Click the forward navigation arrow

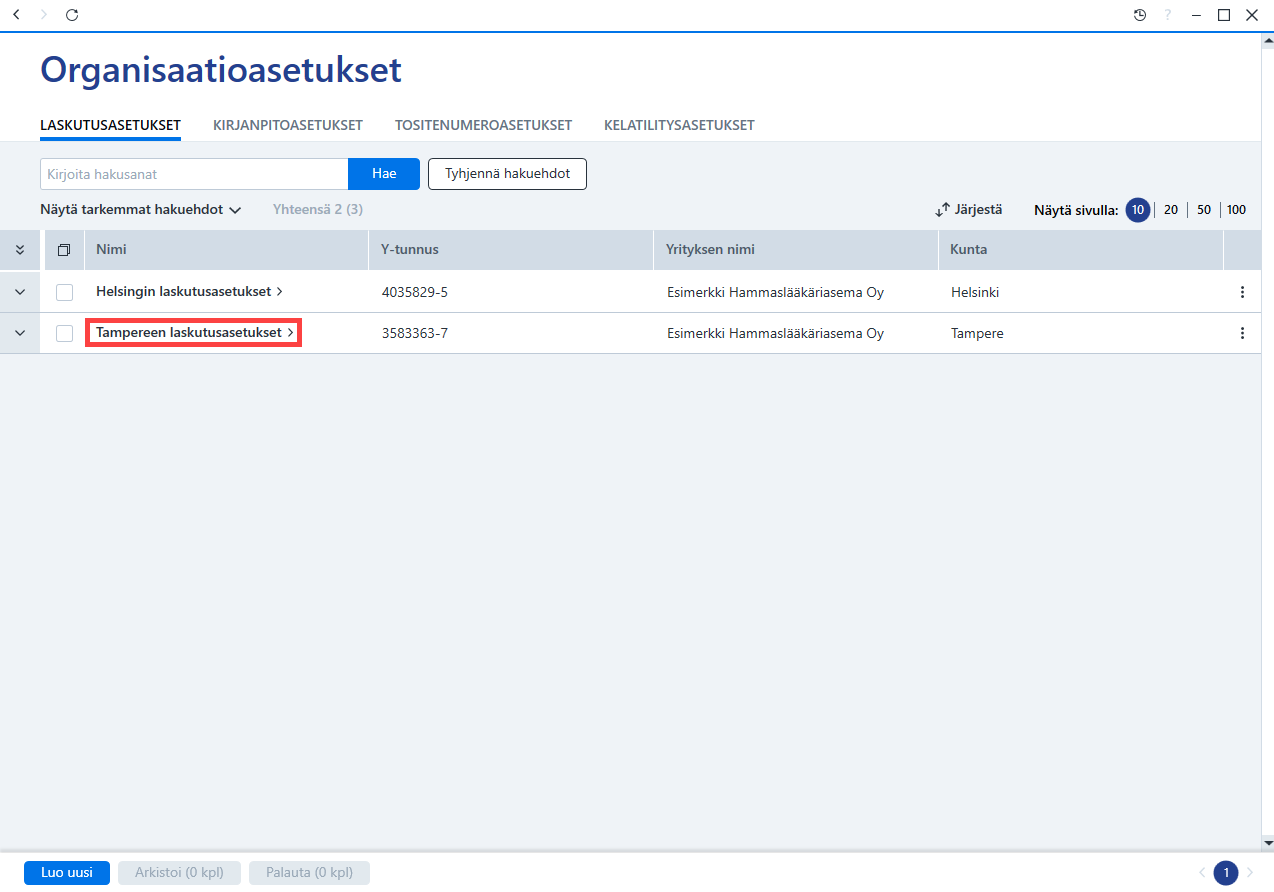(x=43, y=15)
